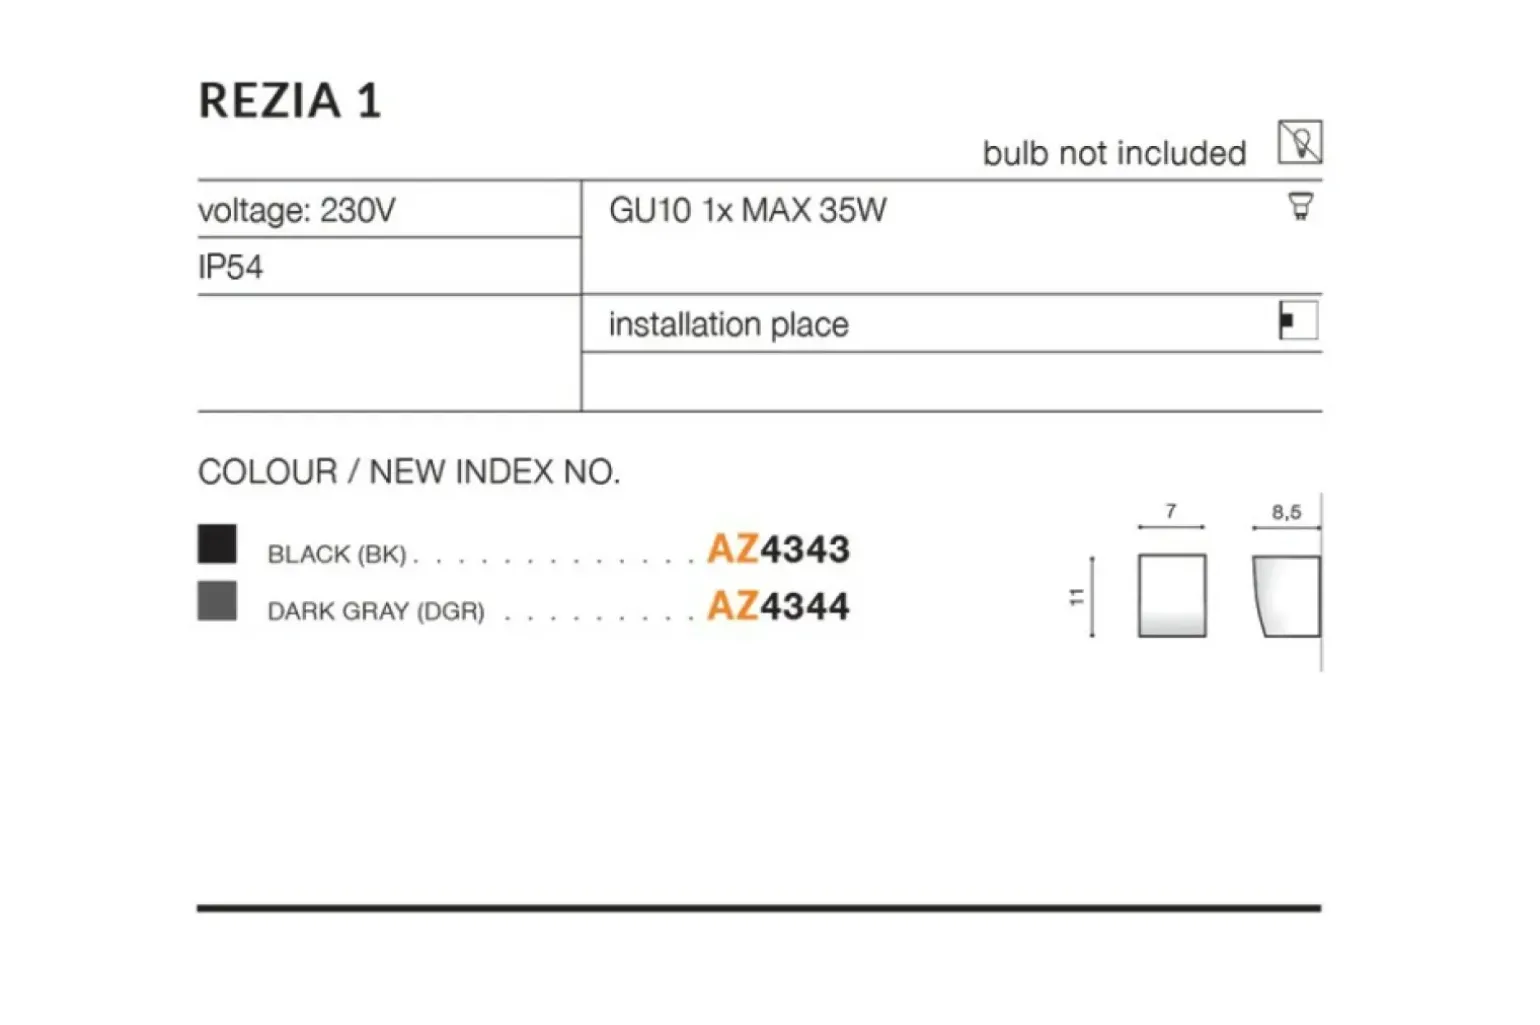Click the side view lamp drawing
This screenshot has width=1540, height=1025.
click(x=1287, y=596)
